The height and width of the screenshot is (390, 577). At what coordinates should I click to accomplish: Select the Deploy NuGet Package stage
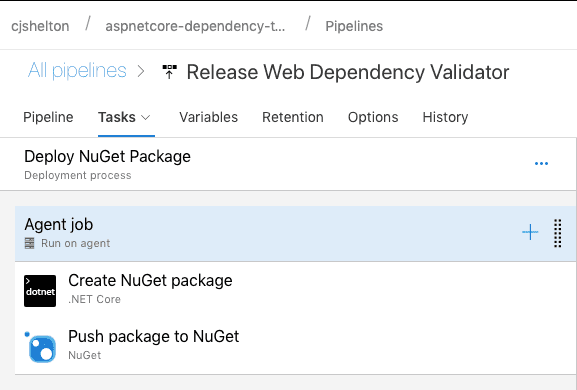[x=288, y=164]
